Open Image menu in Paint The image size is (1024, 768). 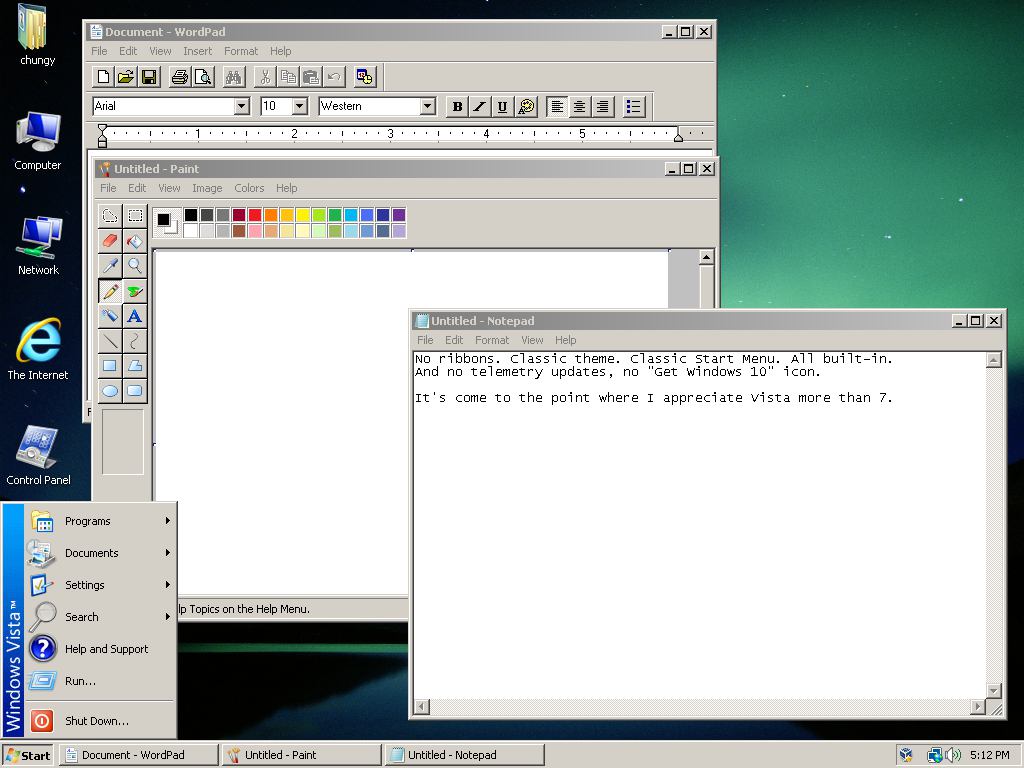click(x=207, y=188)
